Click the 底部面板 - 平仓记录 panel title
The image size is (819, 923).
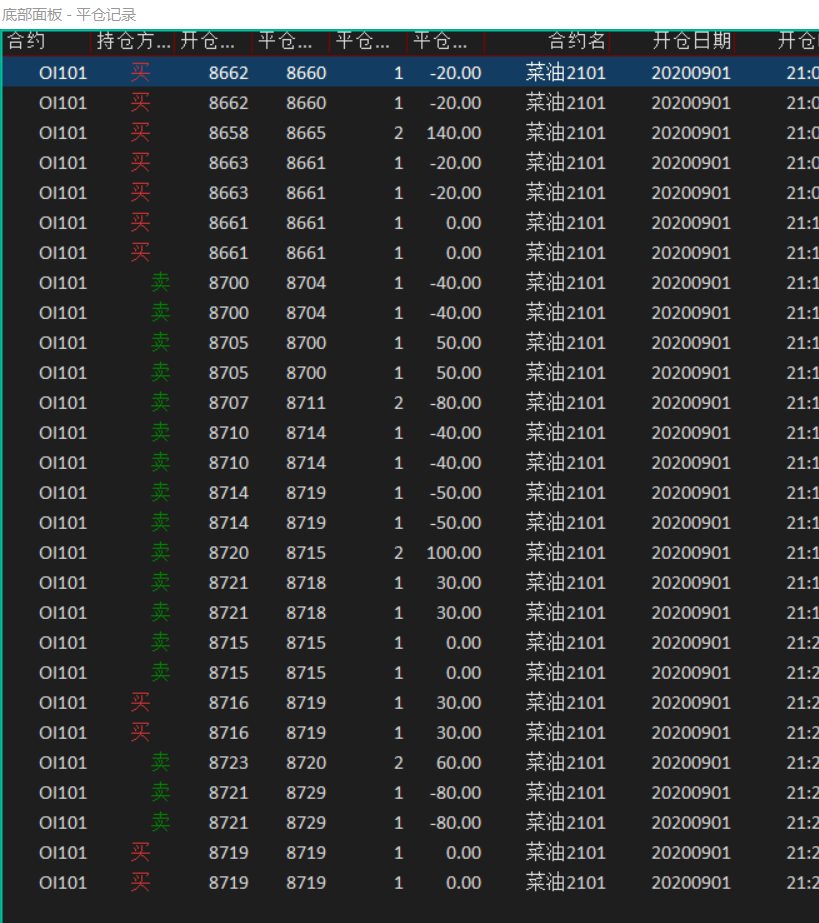point(69,14)
